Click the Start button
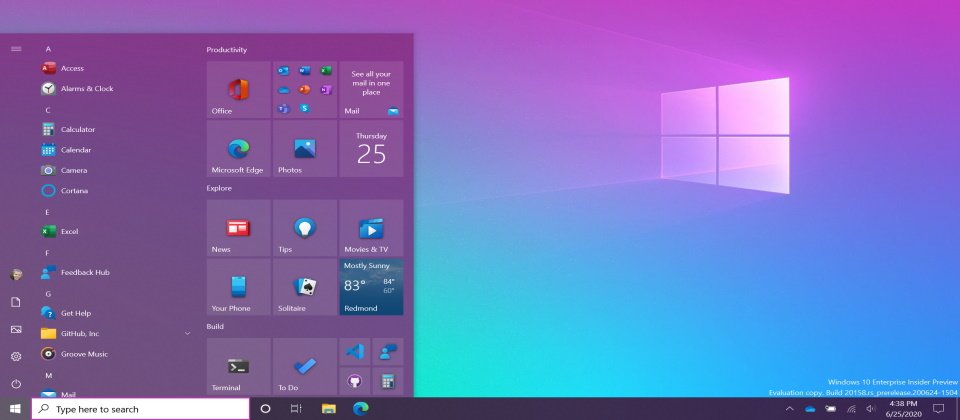Viewport: 960px width, 420px height. 16,409
